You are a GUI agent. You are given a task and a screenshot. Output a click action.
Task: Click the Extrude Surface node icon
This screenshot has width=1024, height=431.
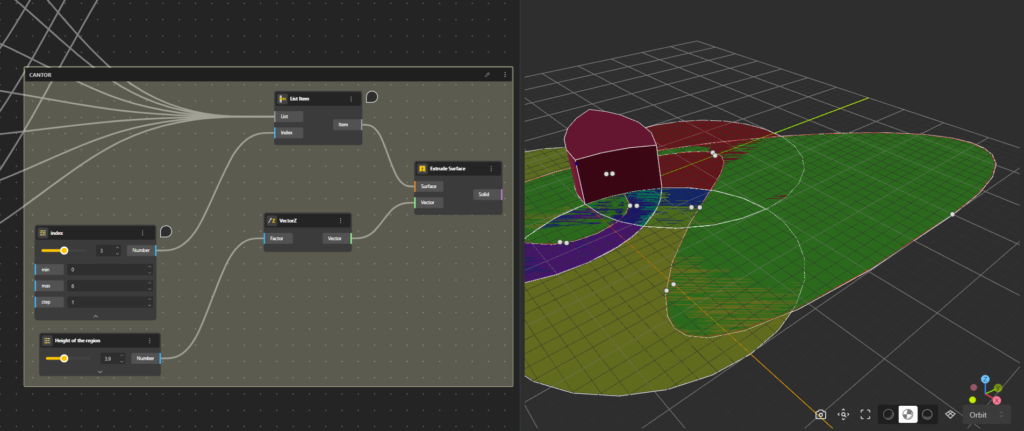(x=422, y=169)
